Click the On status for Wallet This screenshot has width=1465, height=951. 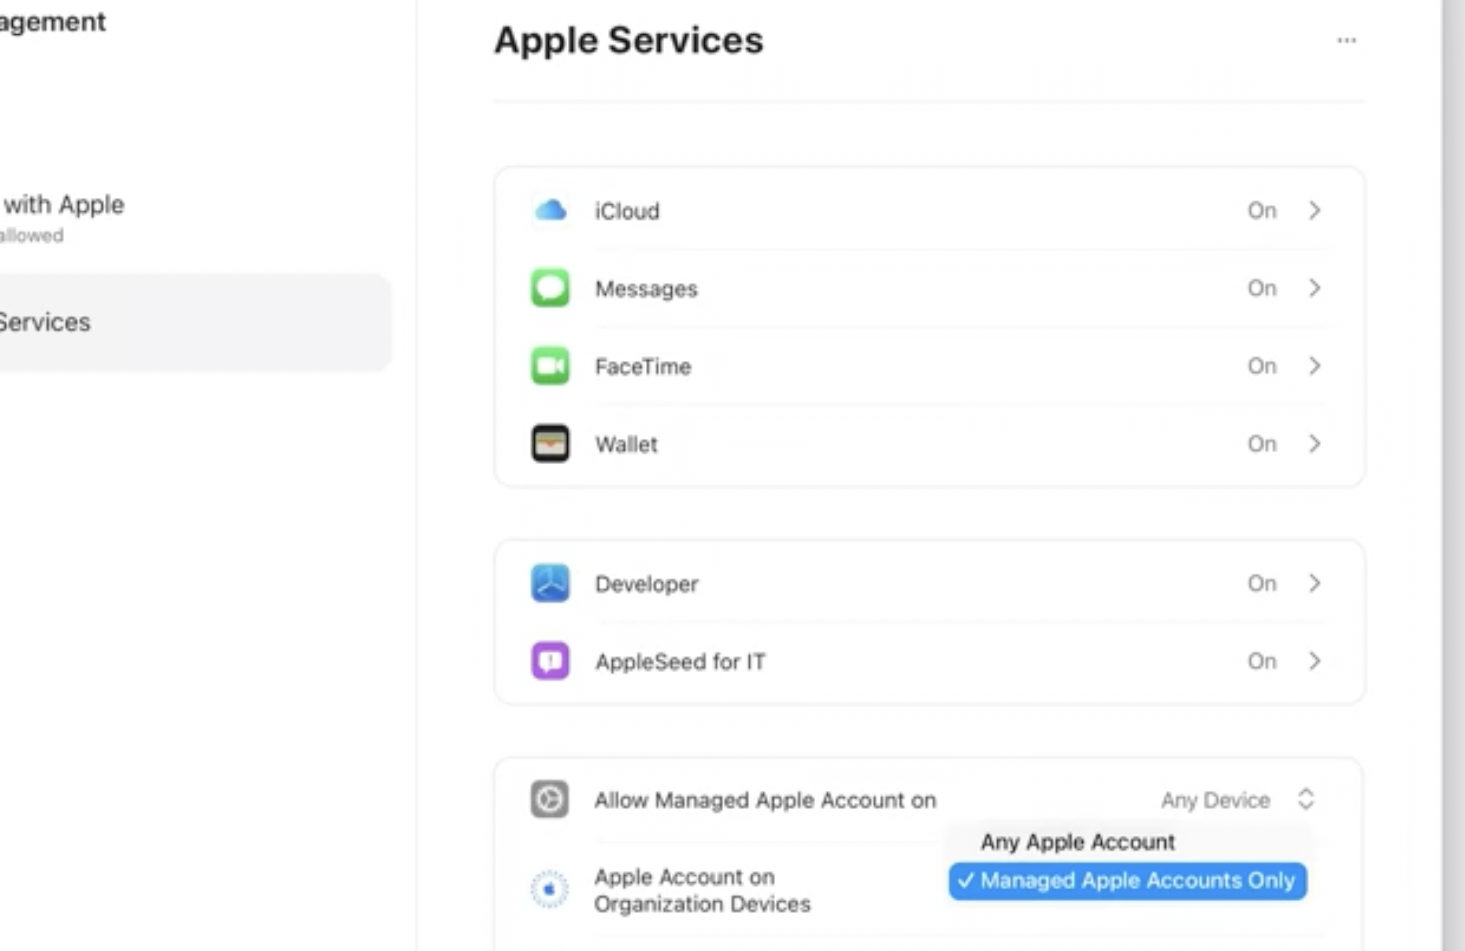(x=1262, y=443)
